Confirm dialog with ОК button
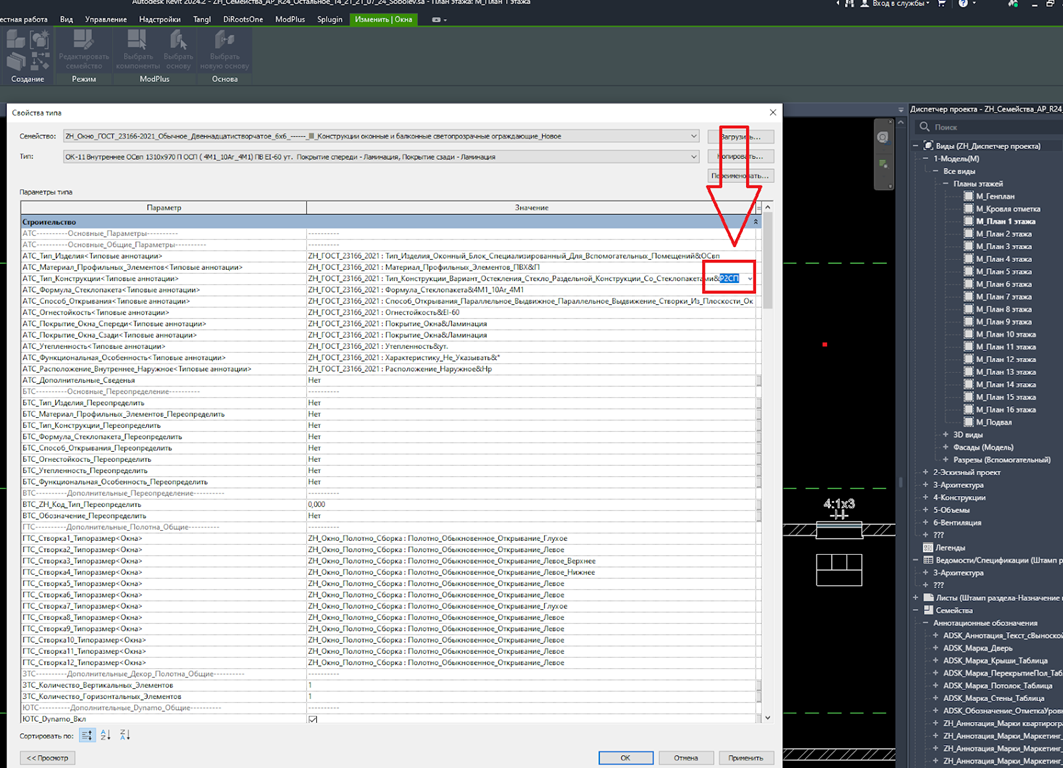This screenshot has height=768, width=1063. point(625,758)
